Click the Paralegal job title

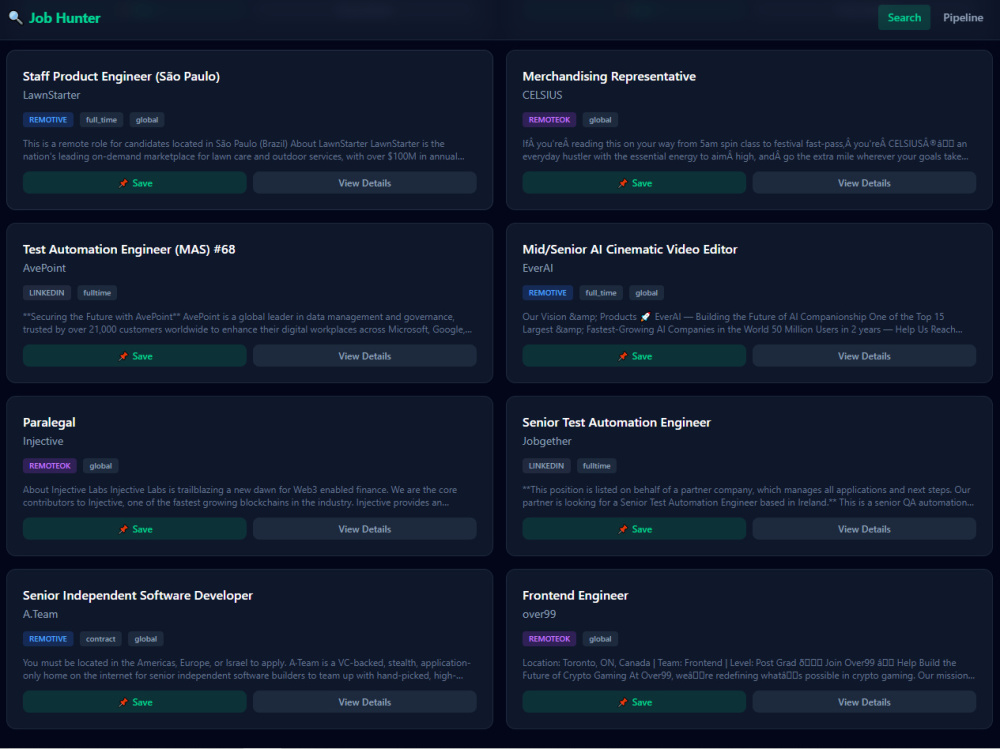[x=49, y=422]
